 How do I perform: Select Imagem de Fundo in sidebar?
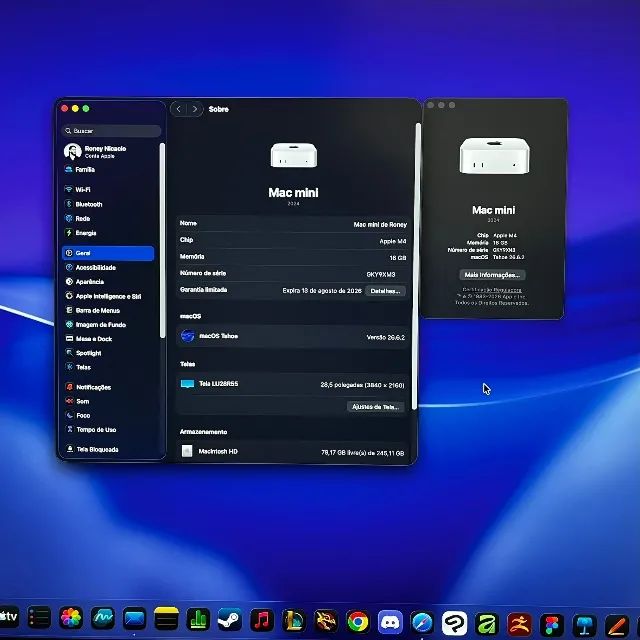(108, 324)
